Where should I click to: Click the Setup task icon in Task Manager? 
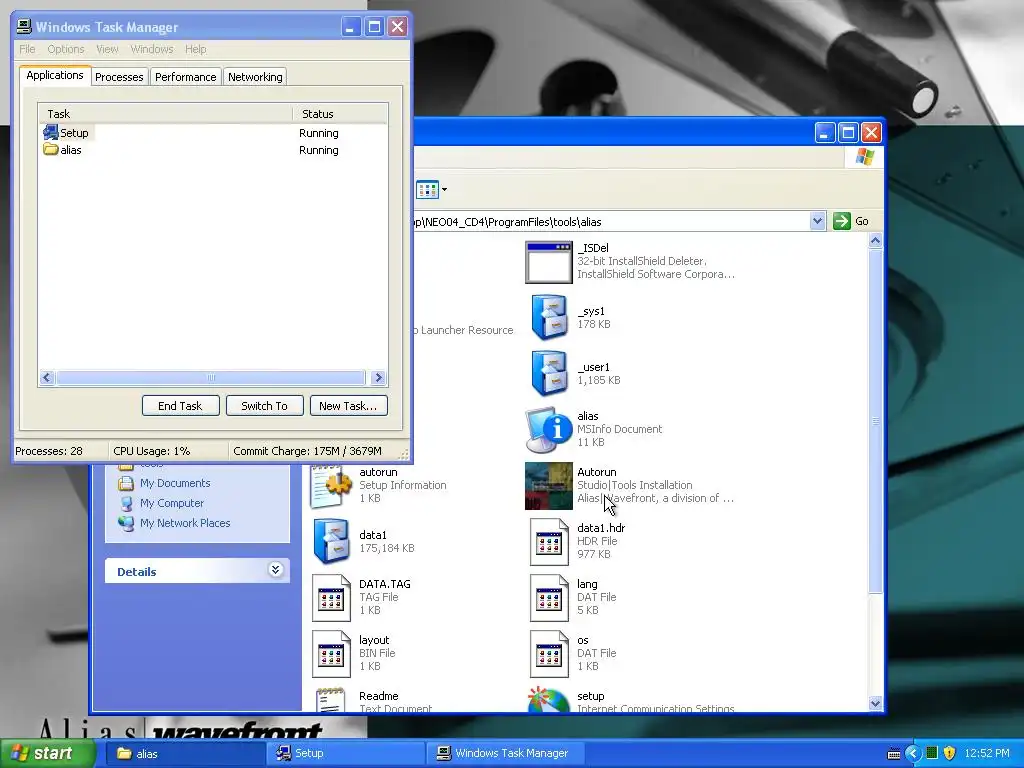tap(51, 133)
